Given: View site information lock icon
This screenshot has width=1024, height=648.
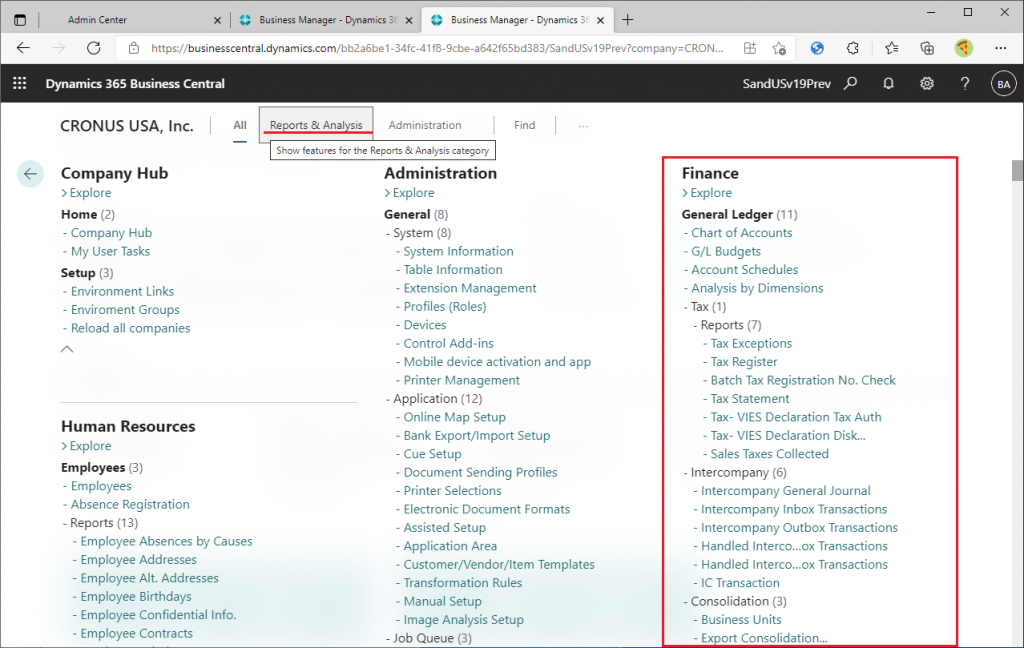Looking at the screenshot, I should [x=134, y=48].
